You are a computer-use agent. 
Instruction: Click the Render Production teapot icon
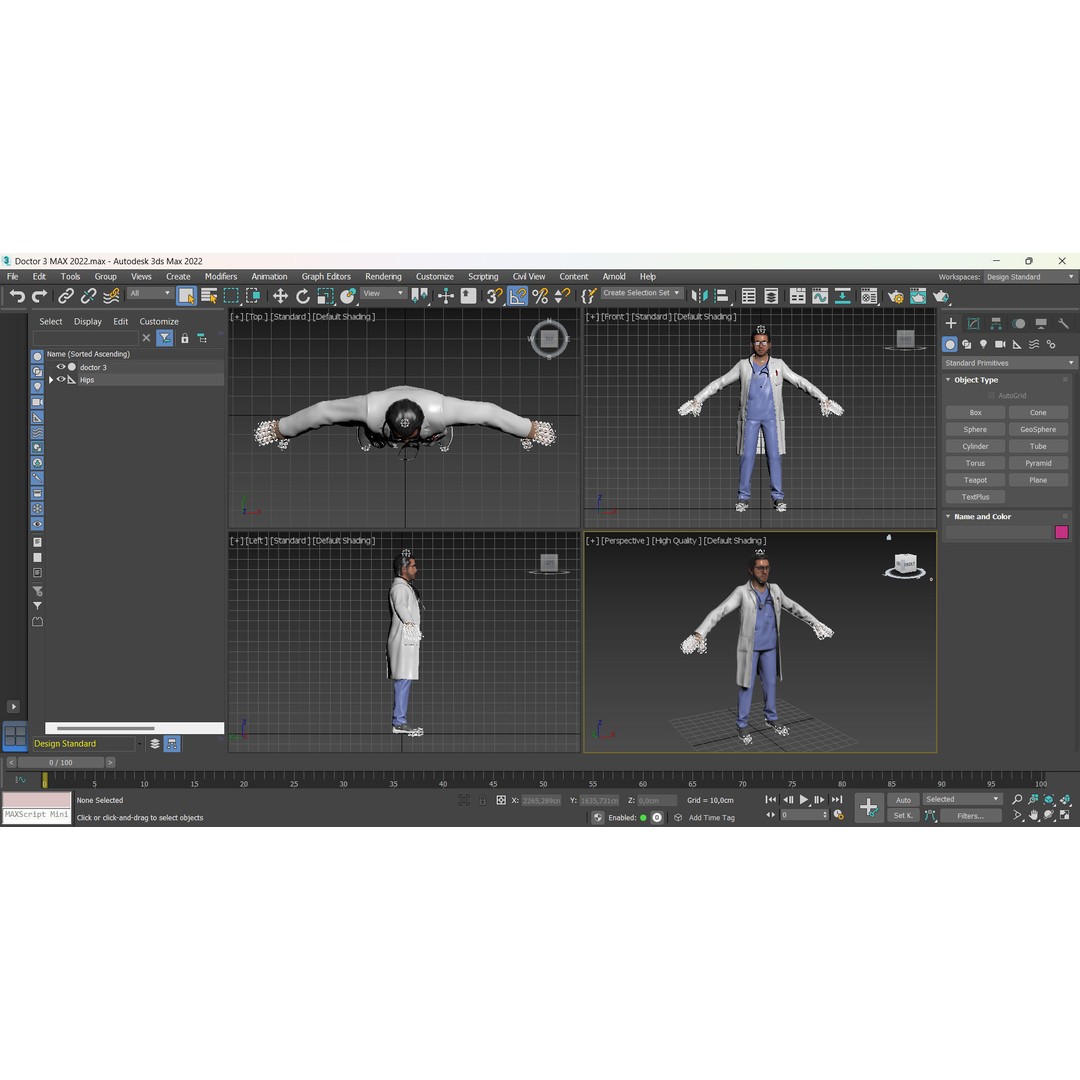[941, 296]
